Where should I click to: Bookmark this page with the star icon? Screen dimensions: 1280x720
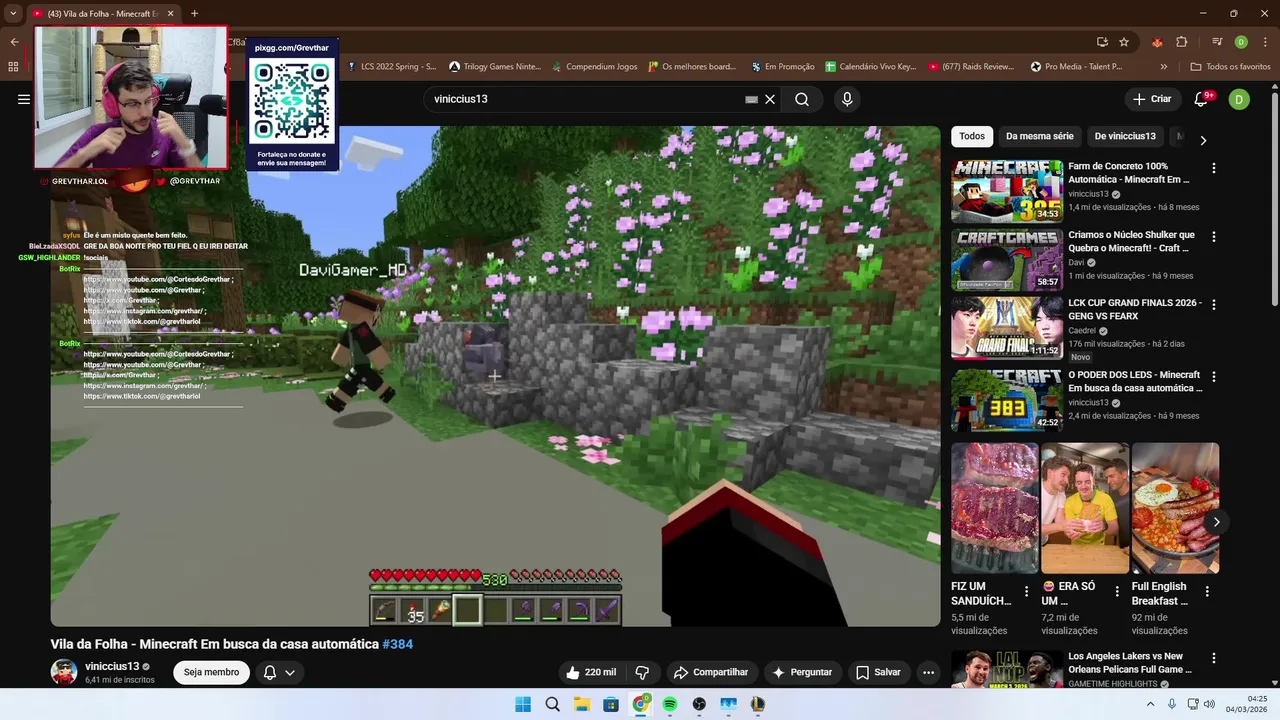[x=1124, y=42]
